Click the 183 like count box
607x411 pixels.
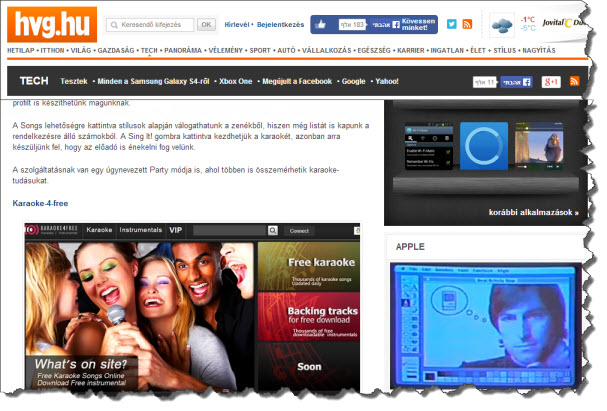(352, 25)
